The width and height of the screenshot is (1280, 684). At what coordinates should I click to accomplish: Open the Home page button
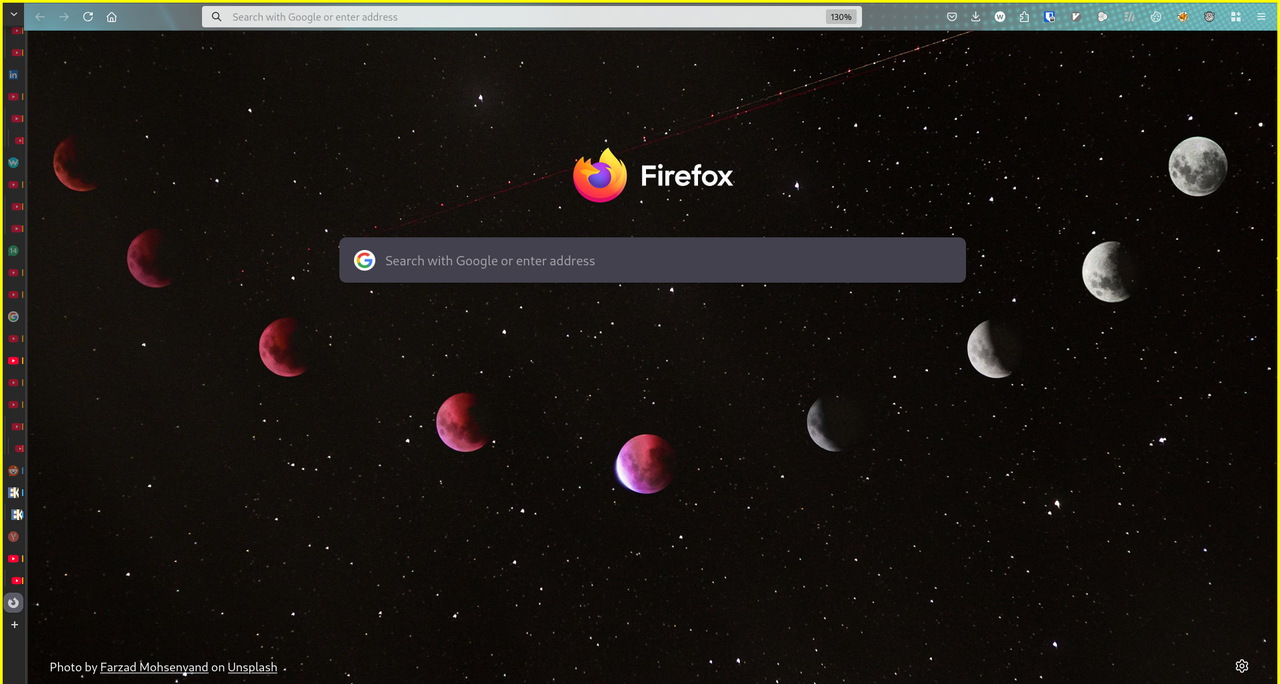[112, 17]
